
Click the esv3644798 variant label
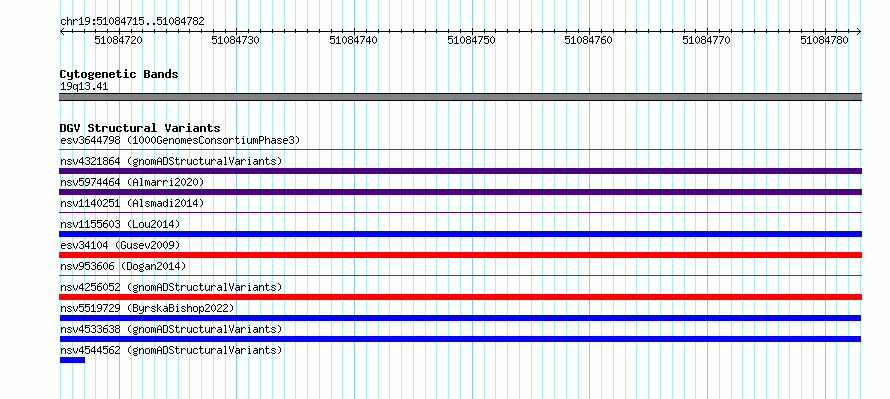(179, 140)
